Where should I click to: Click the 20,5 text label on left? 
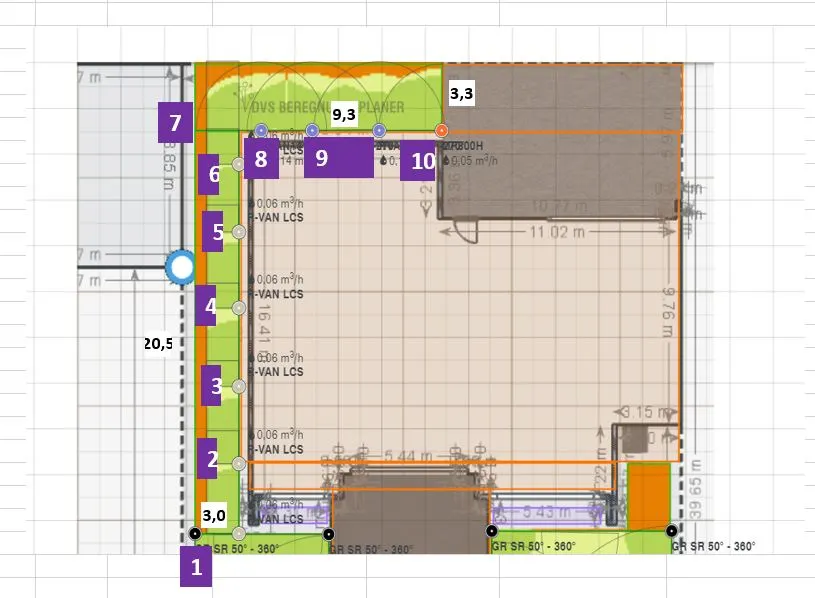[160, 343]
